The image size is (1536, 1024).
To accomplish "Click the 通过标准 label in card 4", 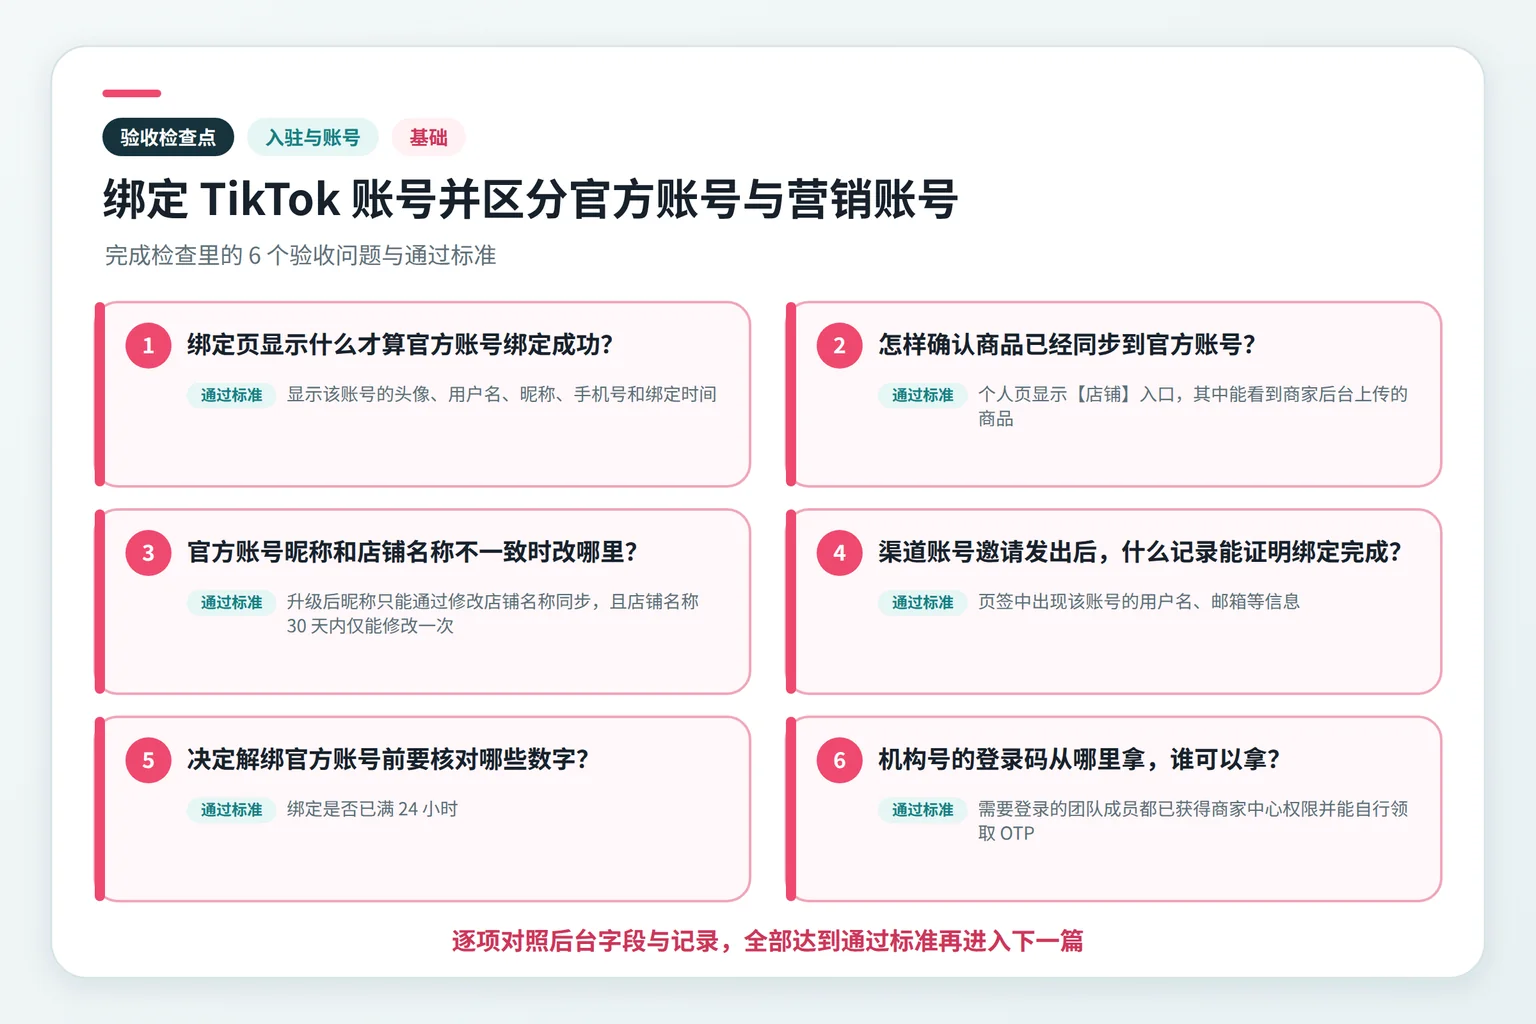I will 922,602.
